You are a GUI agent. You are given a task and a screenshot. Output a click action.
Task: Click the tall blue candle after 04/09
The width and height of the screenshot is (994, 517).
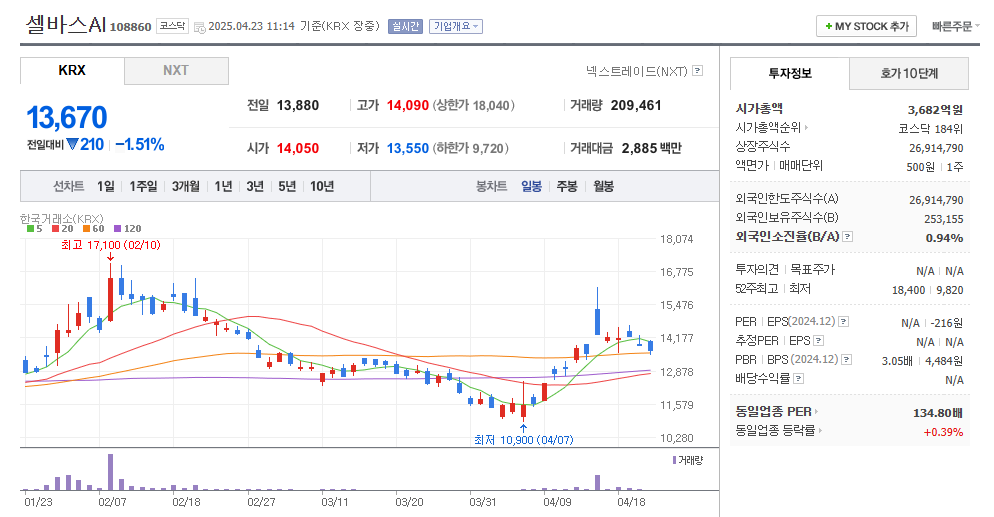[597, 312]
